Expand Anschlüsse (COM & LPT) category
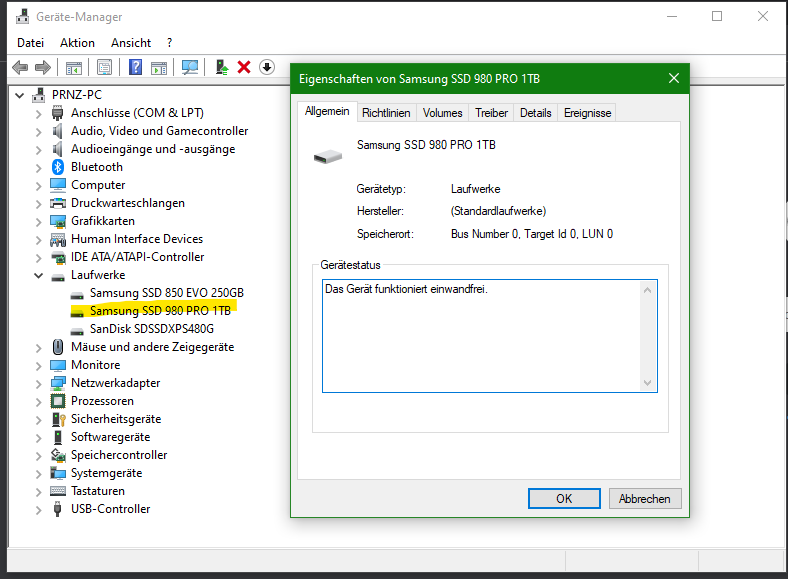Viewport: 788px width, 579px height. (38, 114)
